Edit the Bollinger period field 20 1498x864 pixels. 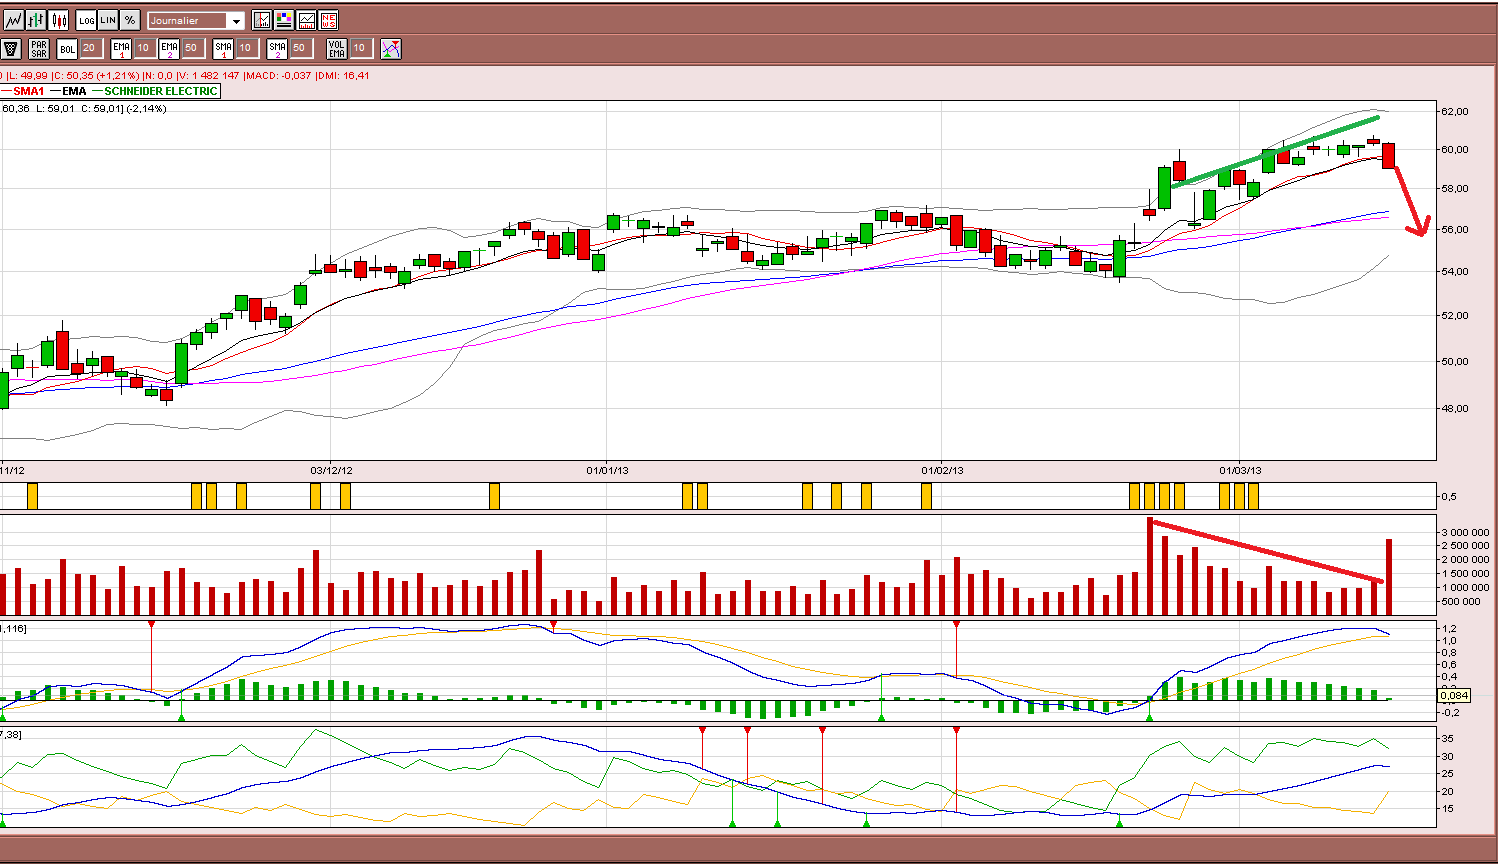coord(90,48)
